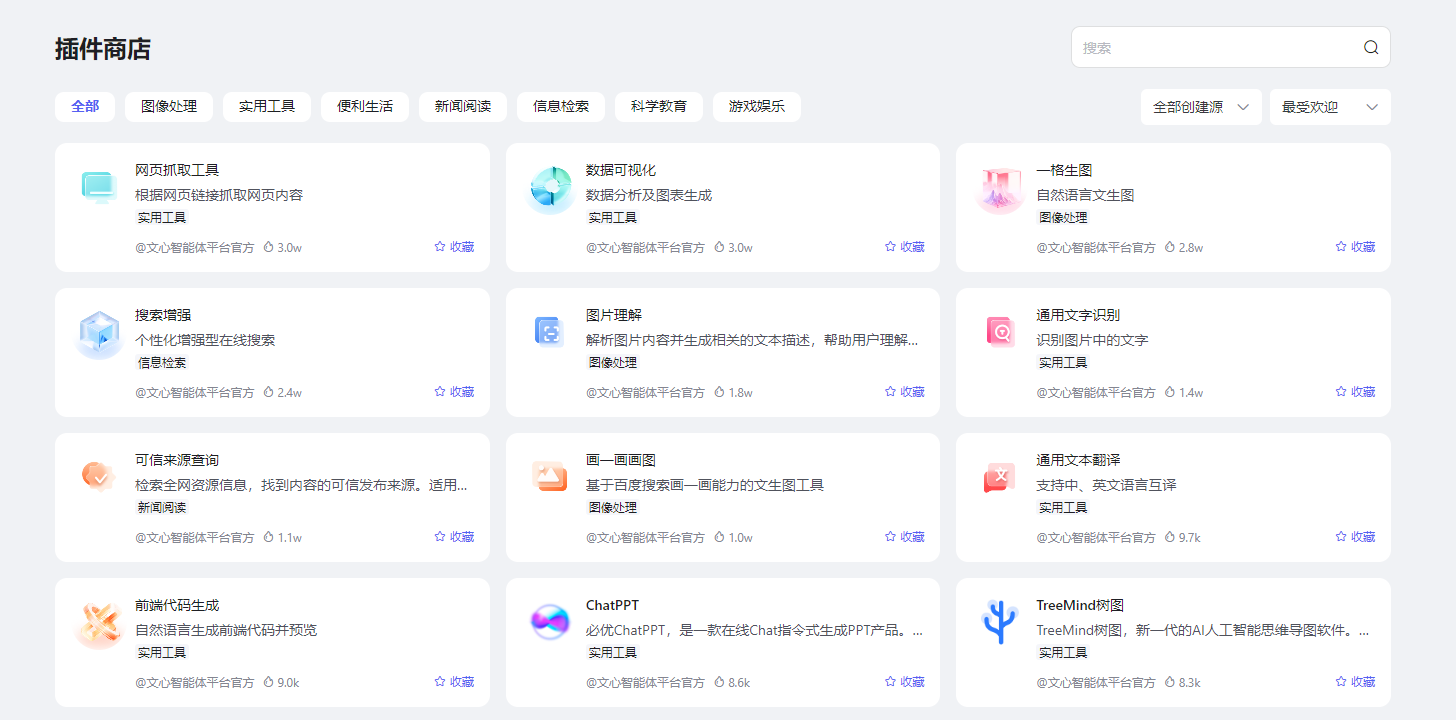Click description 基于百度搜索画一画能力的文生图工具
The image size is (1456, 720).
(x=705, y=485)
